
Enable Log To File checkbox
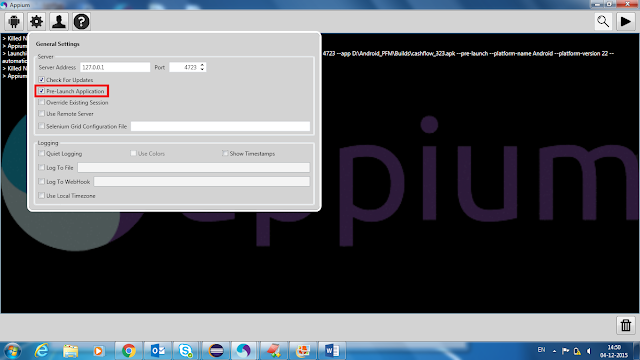tap(41, 167)
